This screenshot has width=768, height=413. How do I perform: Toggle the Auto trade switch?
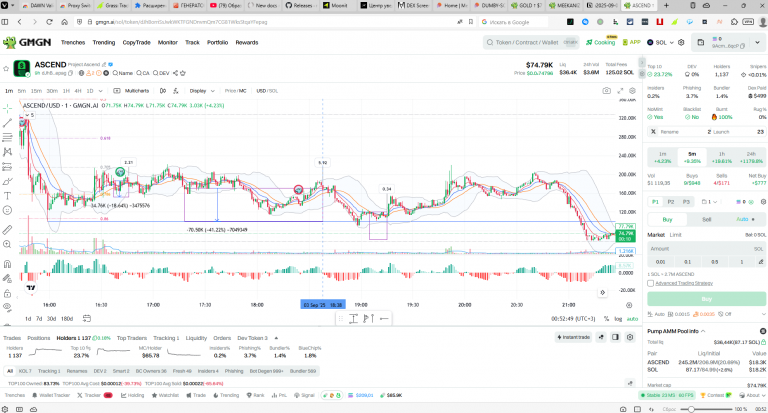pyautogui.click(x=745, y=219)
